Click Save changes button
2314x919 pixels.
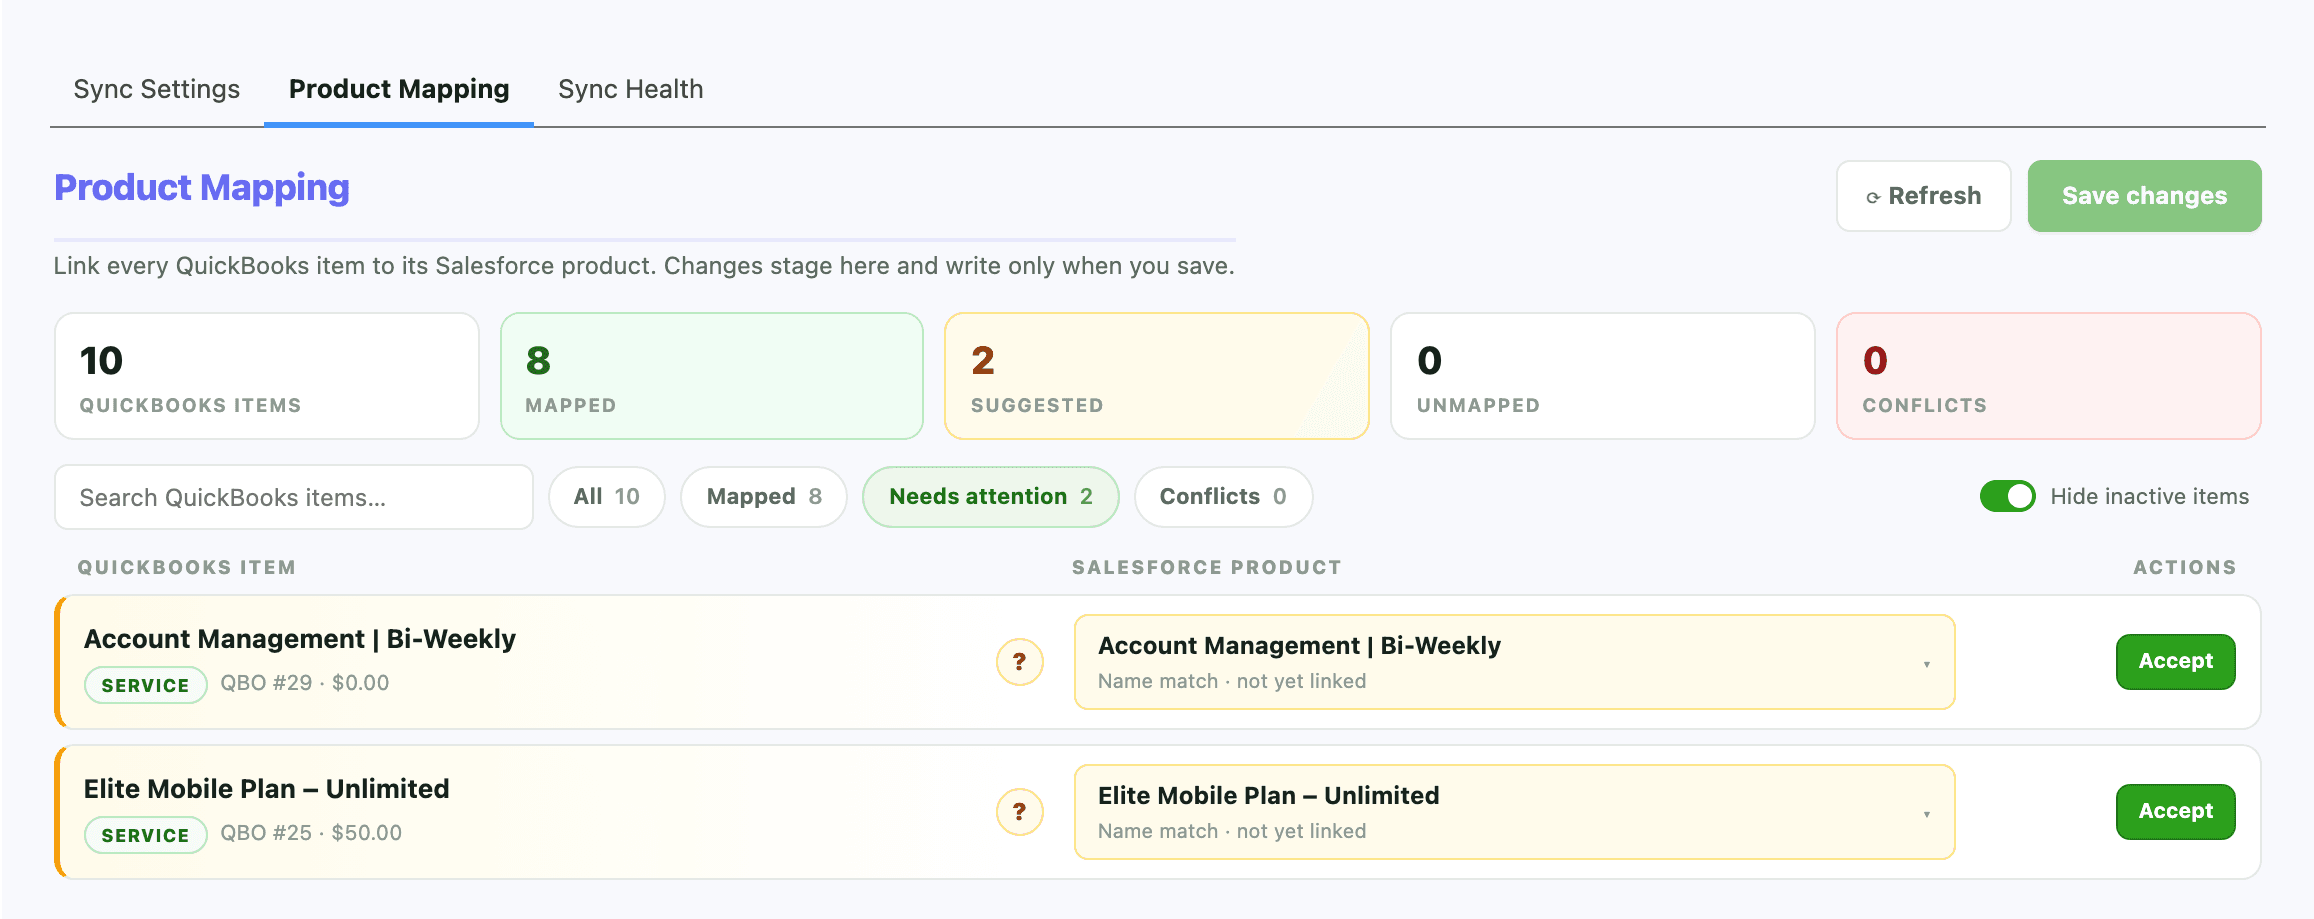coord(2144,196)
